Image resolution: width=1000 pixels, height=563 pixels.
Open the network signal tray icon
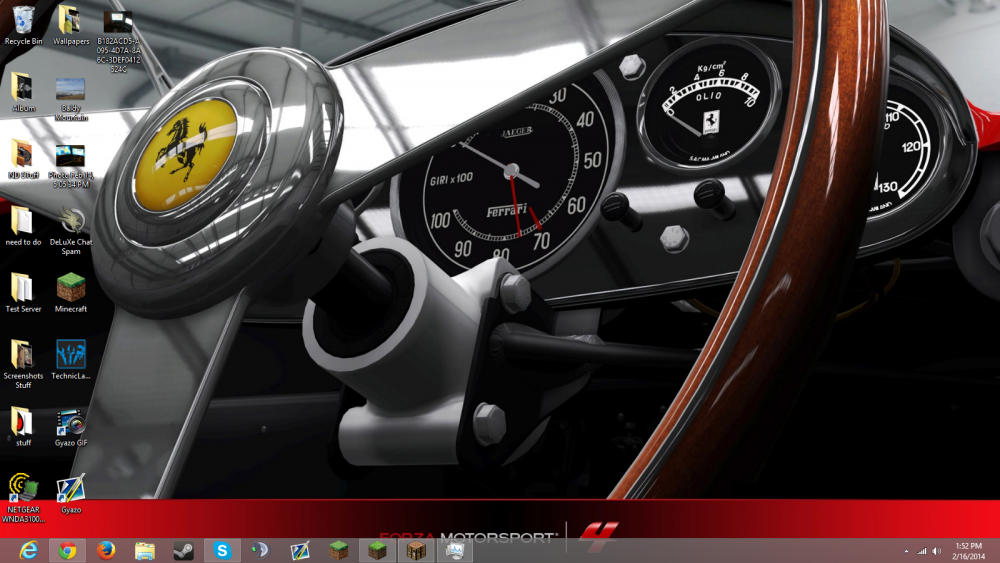921,551
